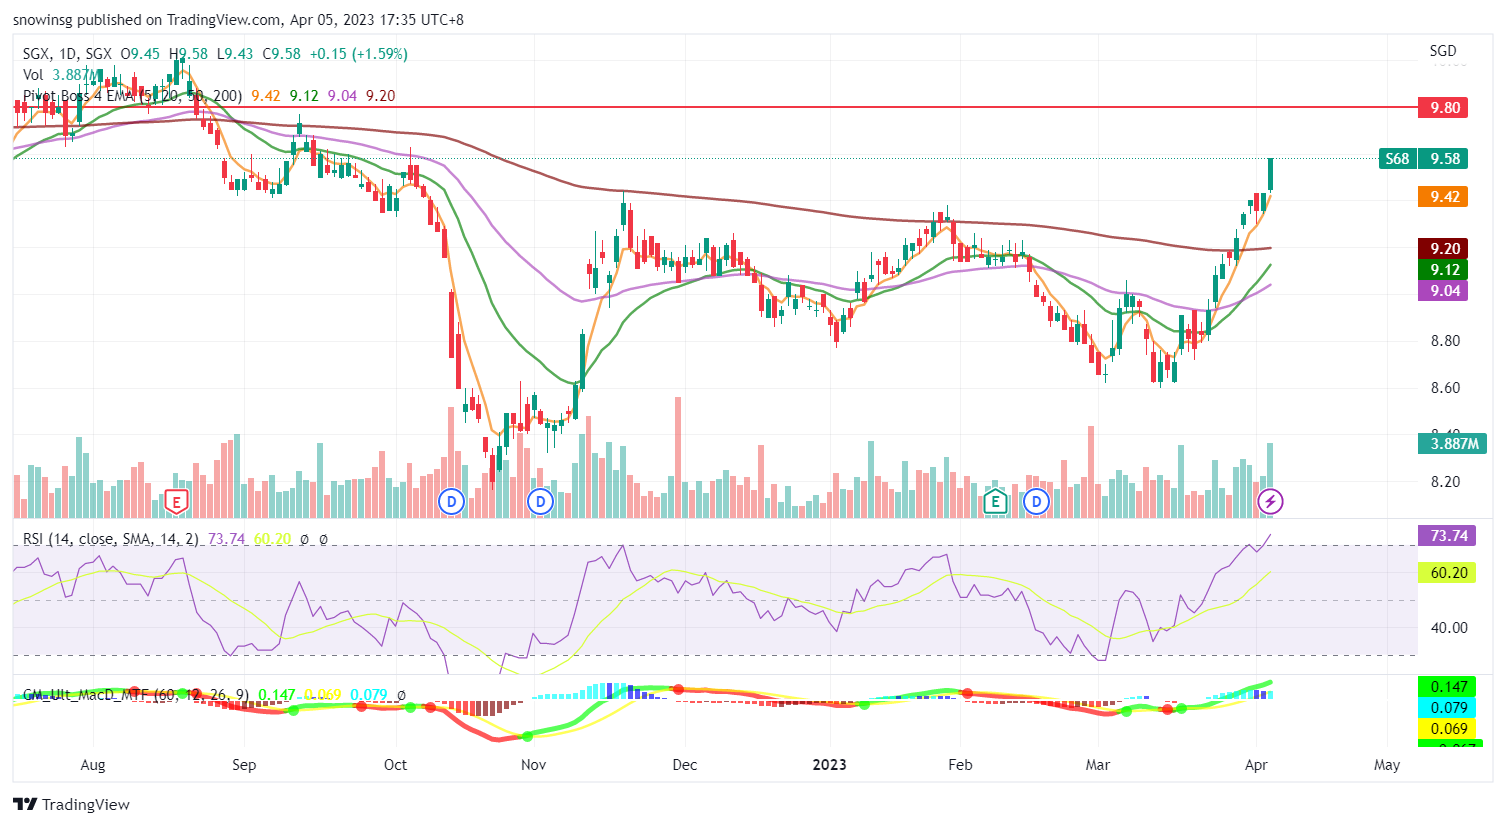Click the Dec date on the time axis

[x=685, y=764]
